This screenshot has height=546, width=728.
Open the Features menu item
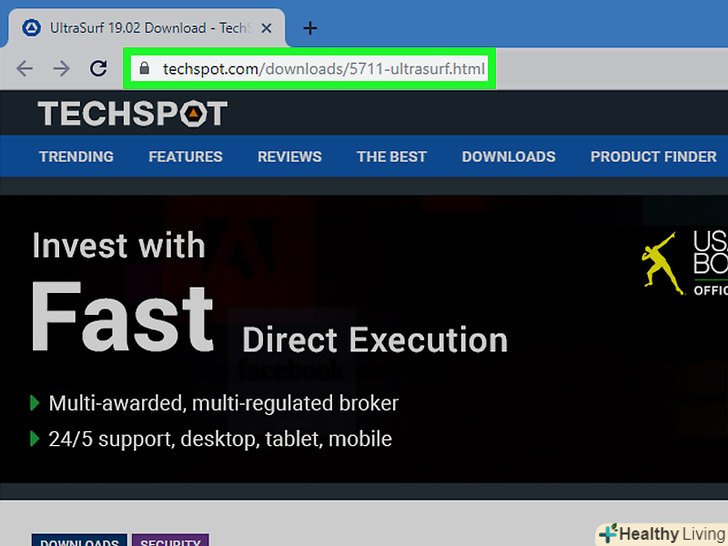186,156
